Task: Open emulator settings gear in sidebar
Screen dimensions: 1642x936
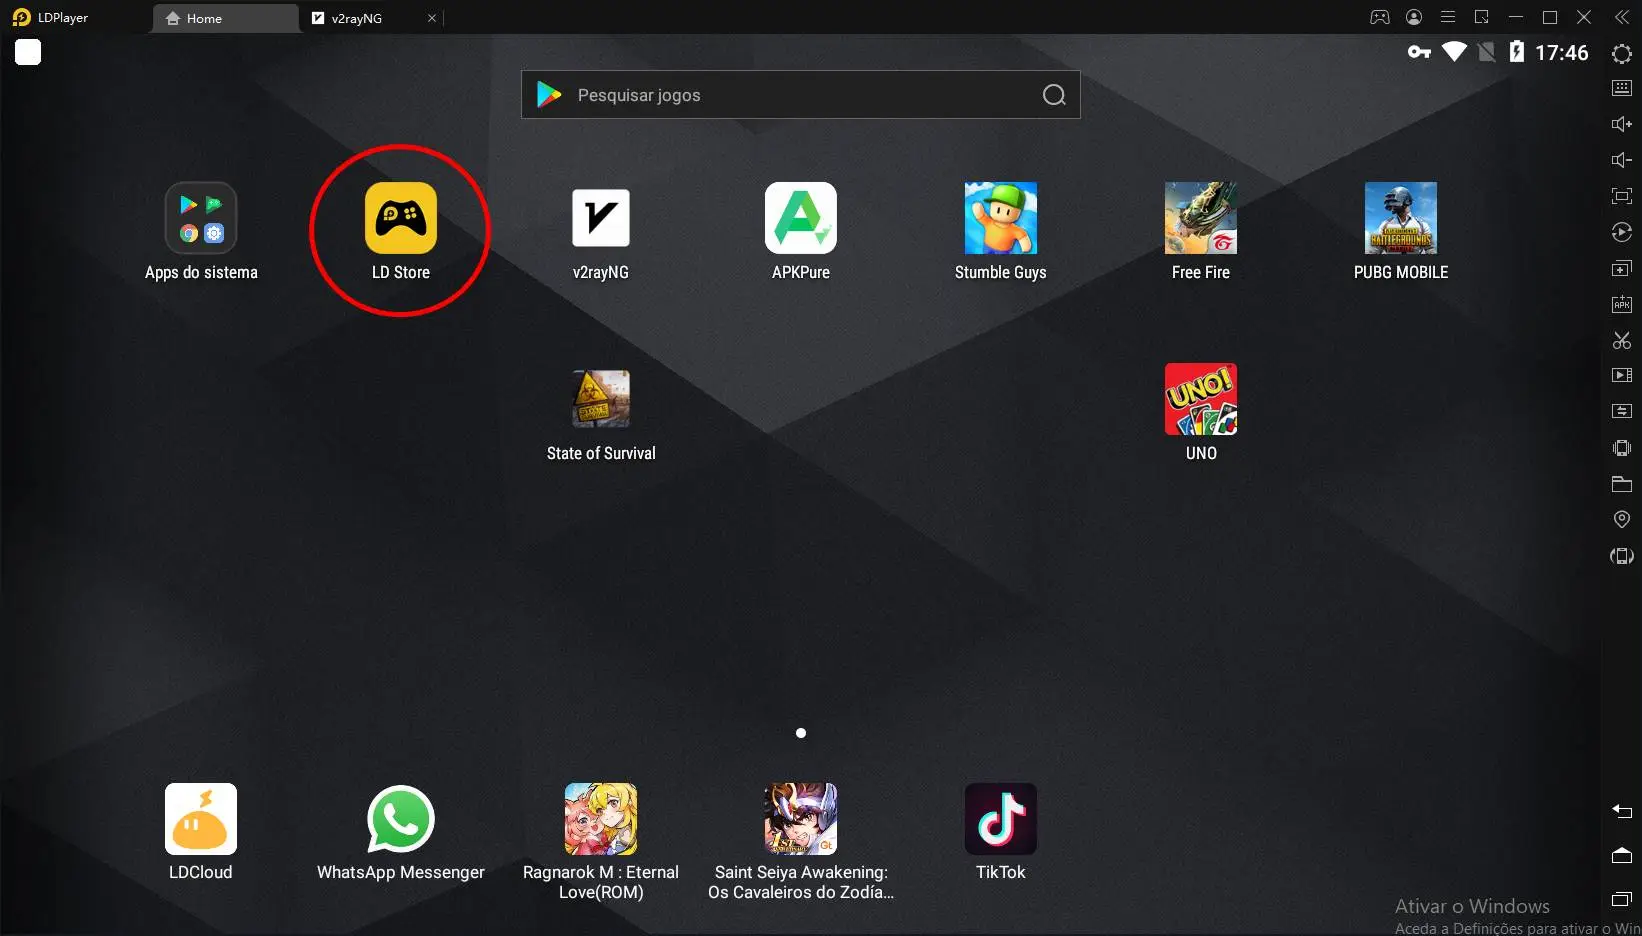Action: point(1622,53)
